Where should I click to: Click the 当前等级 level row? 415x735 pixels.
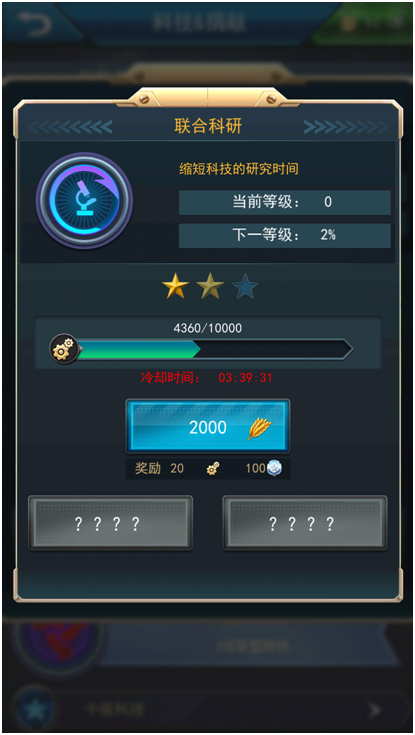tap(285, 202)
